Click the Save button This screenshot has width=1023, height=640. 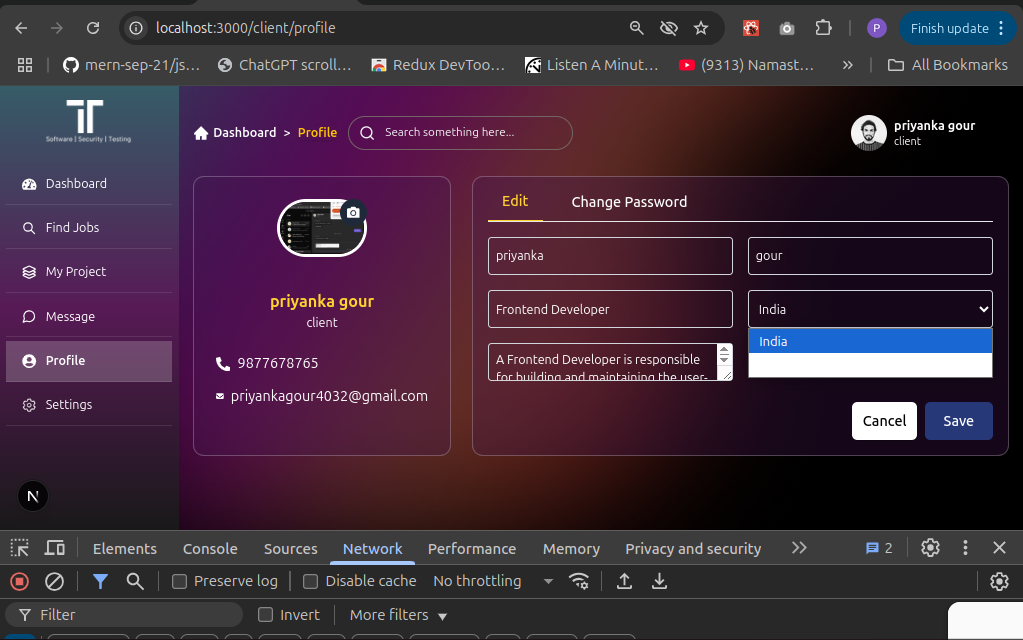[x=958, y=421]
